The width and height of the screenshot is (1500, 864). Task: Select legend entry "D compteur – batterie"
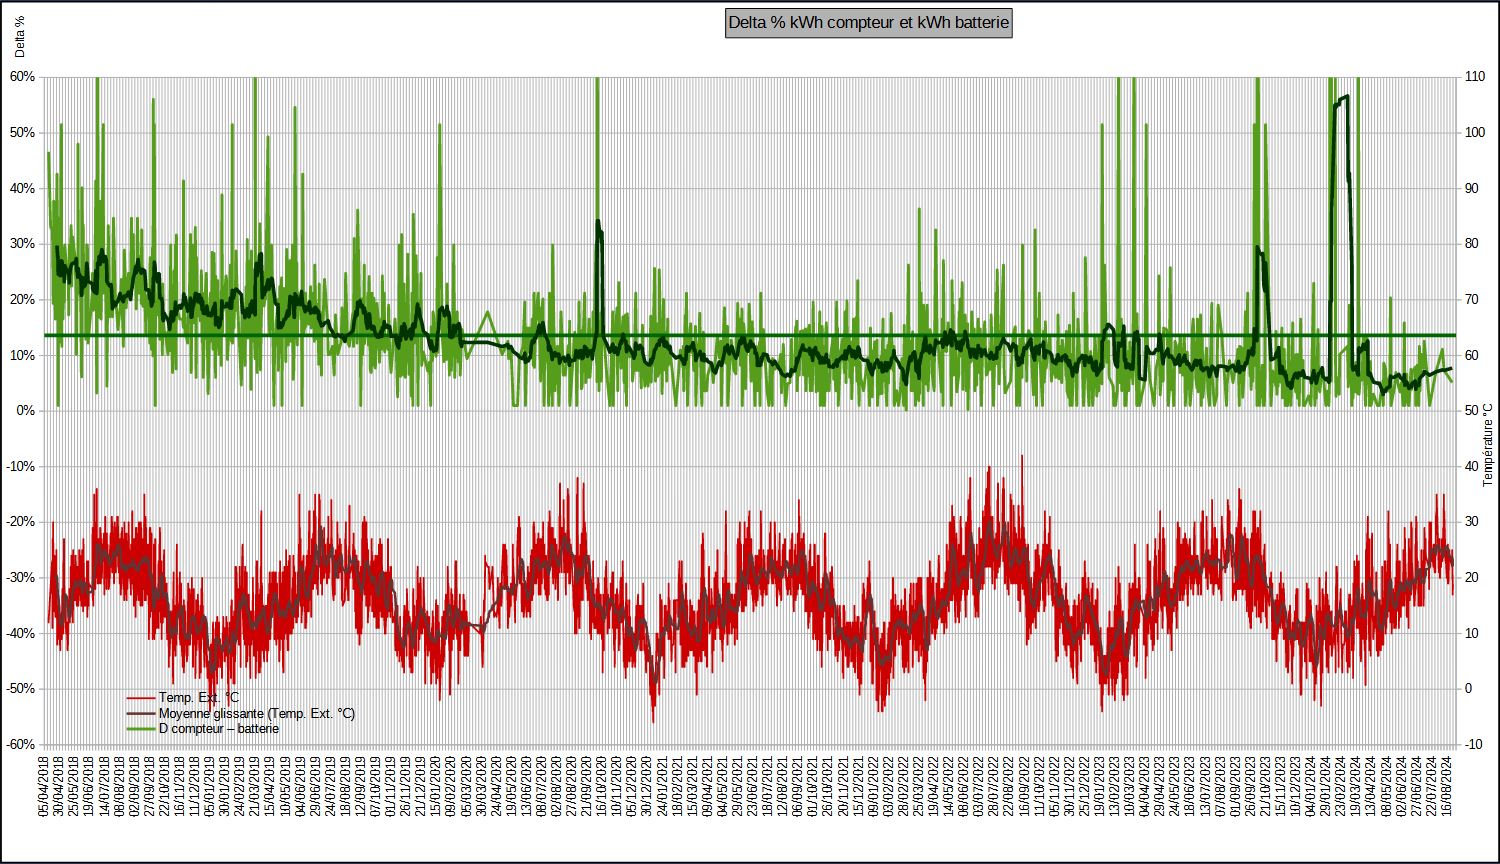pos(219,728)
